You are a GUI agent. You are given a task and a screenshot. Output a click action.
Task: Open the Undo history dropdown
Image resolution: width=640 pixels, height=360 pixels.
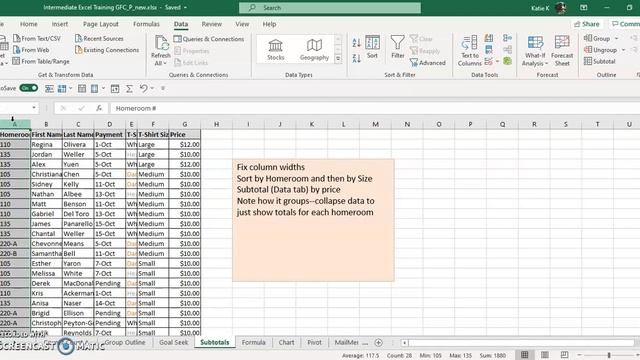(x=152, y=88)
